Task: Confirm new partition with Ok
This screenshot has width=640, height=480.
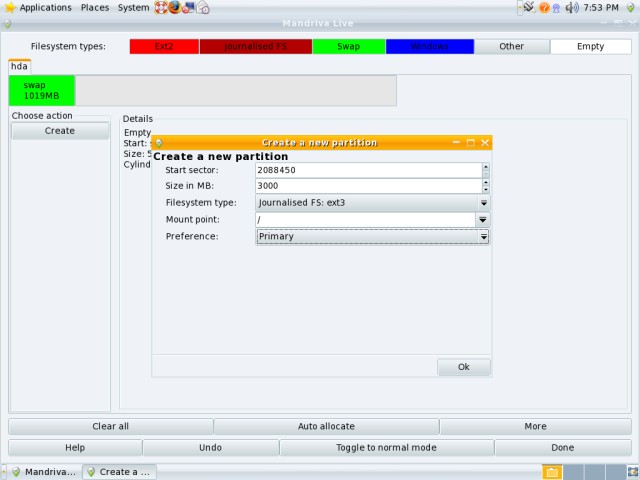Action: click(464, 367)
